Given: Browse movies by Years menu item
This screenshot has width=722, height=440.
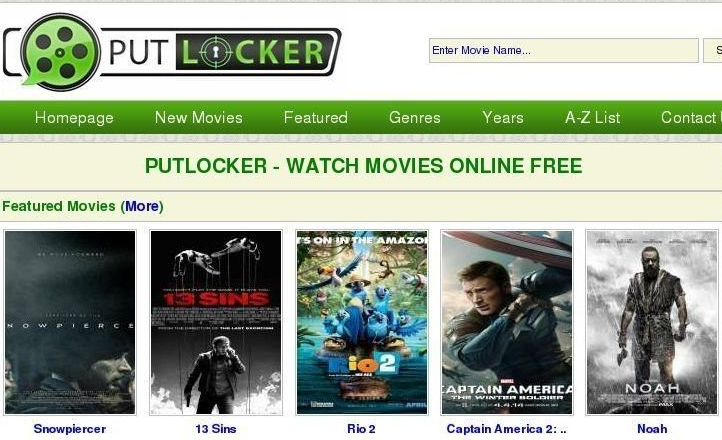Looking at the screenshot, I should point(503,117).
